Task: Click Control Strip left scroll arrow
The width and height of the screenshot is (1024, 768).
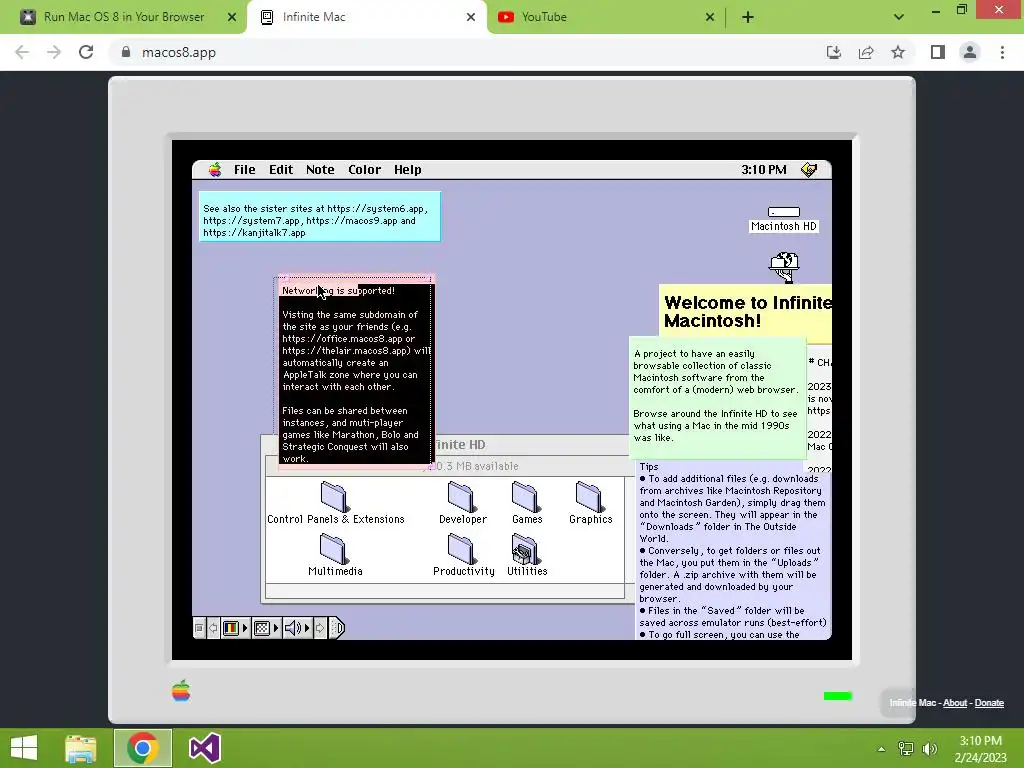Action: 213,628
